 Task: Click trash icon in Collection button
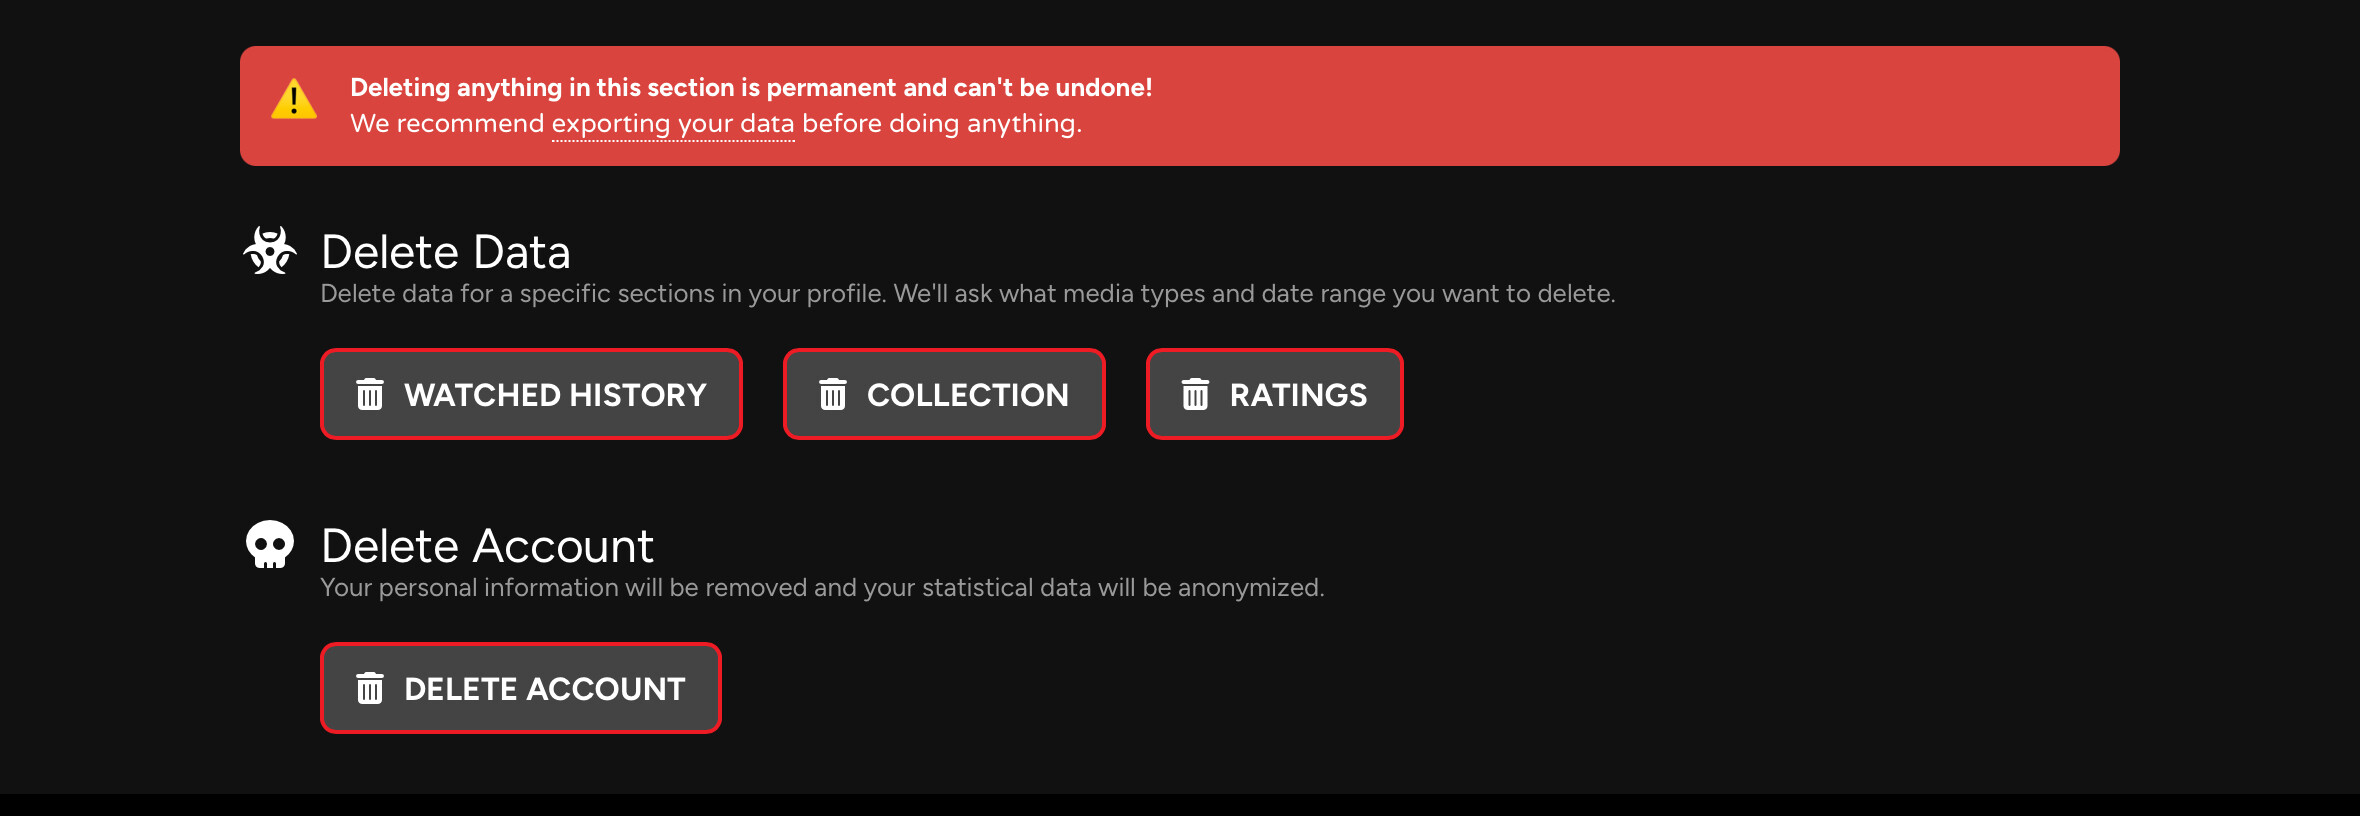point(833,394)
